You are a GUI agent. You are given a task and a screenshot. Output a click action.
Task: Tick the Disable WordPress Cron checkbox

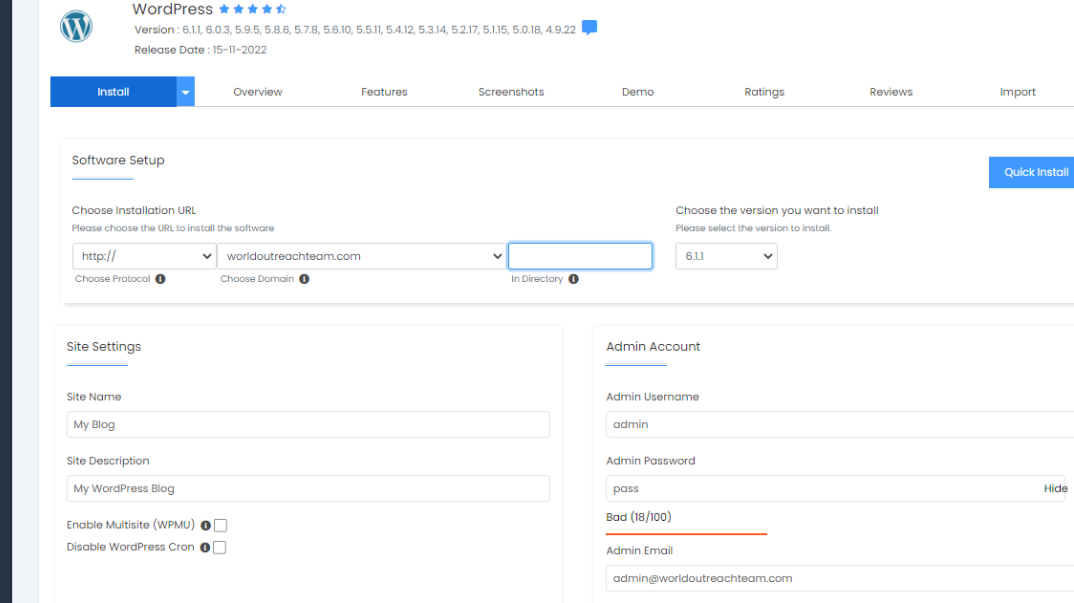[x=219, y=547]
